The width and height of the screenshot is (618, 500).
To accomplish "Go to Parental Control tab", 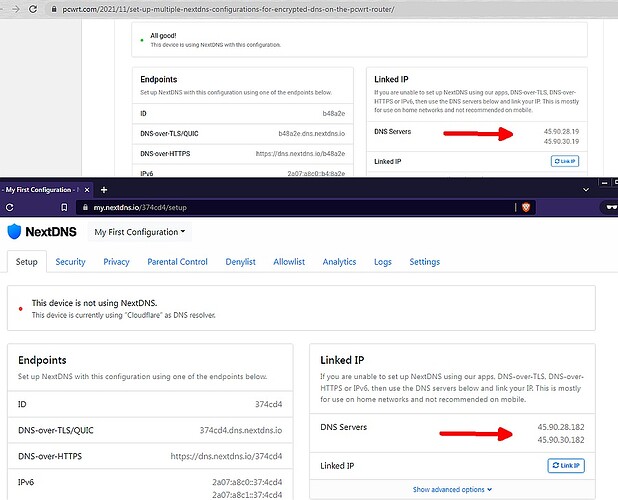I will click(177, 262).
